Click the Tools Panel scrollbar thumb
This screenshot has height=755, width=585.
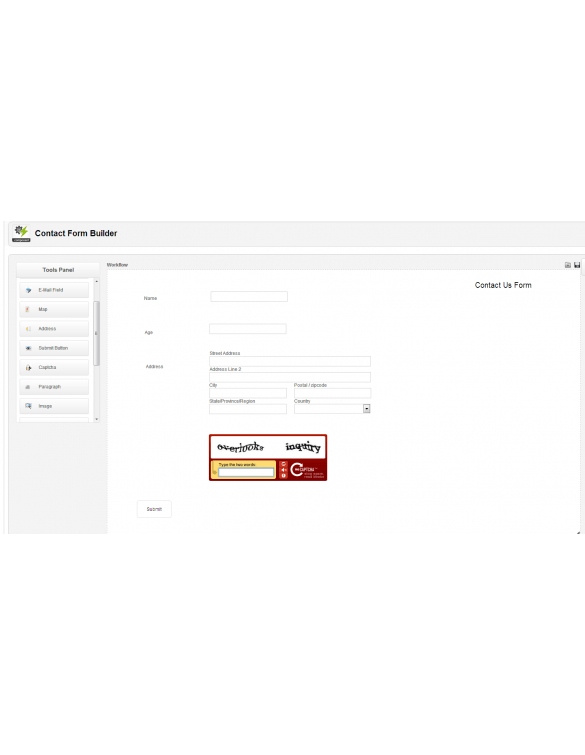pyautogui.click(x=96, y=333)
